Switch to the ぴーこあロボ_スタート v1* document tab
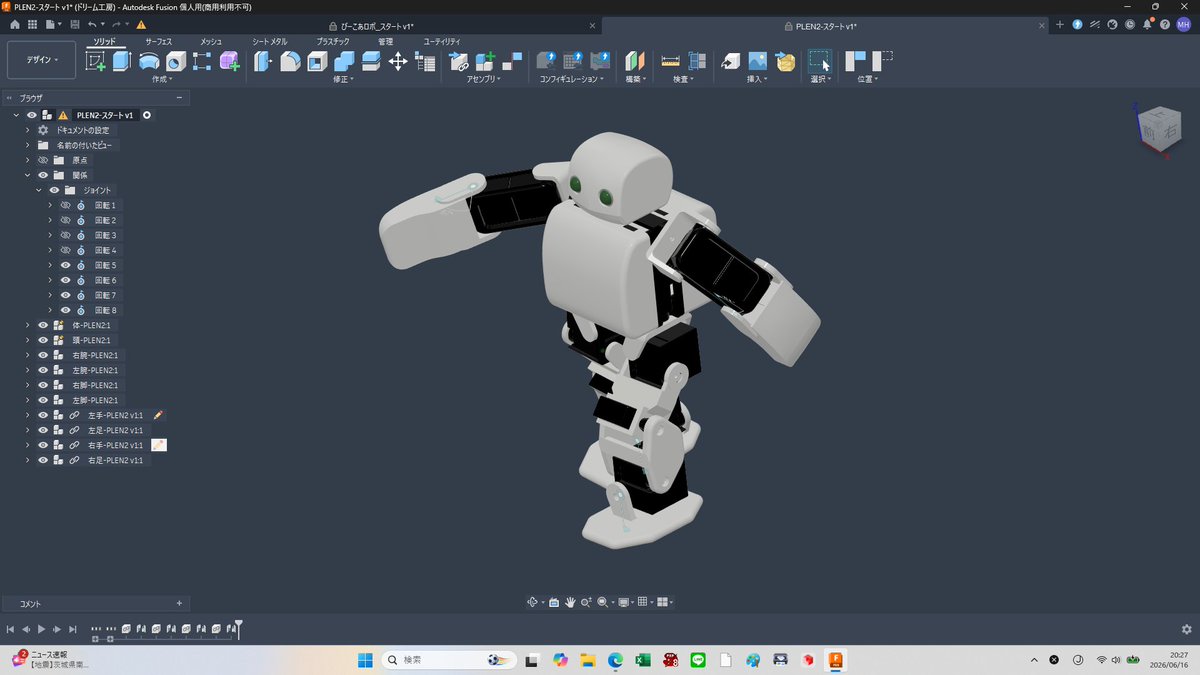Screen dimensions: 1200x675 [x=371, y=25]
